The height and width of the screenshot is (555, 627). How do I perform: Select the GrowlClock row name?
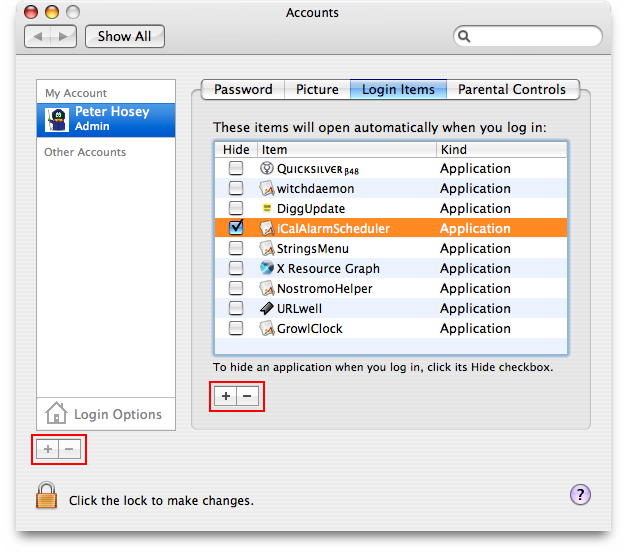pyautogui.click(x=310, y=328)
